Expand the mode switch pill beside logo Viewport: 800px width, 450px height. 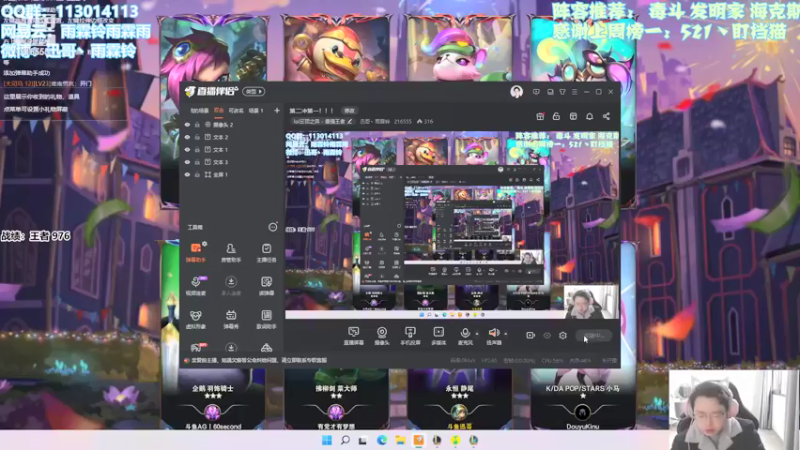tap(254, 91)
